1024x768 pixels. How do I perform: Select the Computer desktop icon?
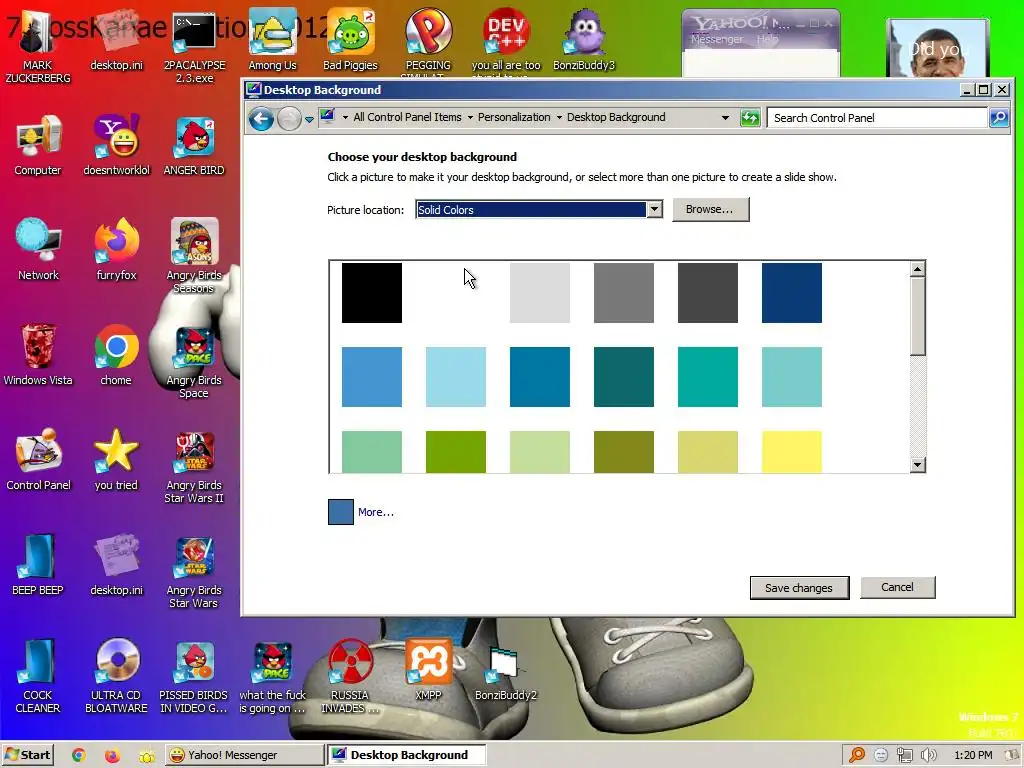(37, 146)
